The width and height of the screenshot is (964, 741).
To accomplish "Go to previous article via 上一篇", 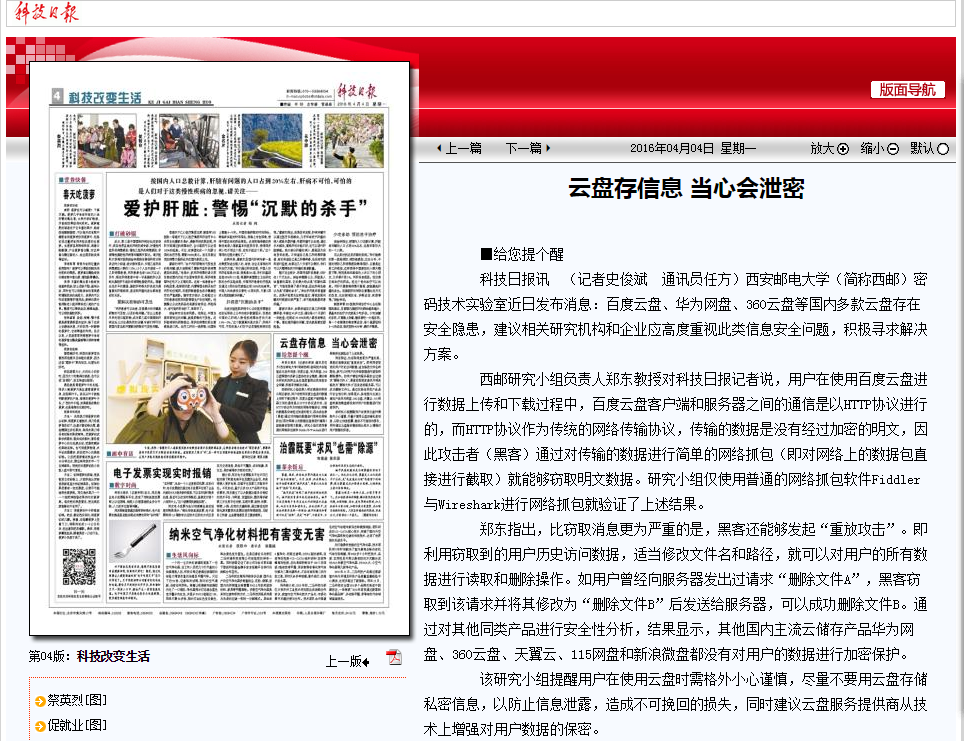I will tap(459, 148).
